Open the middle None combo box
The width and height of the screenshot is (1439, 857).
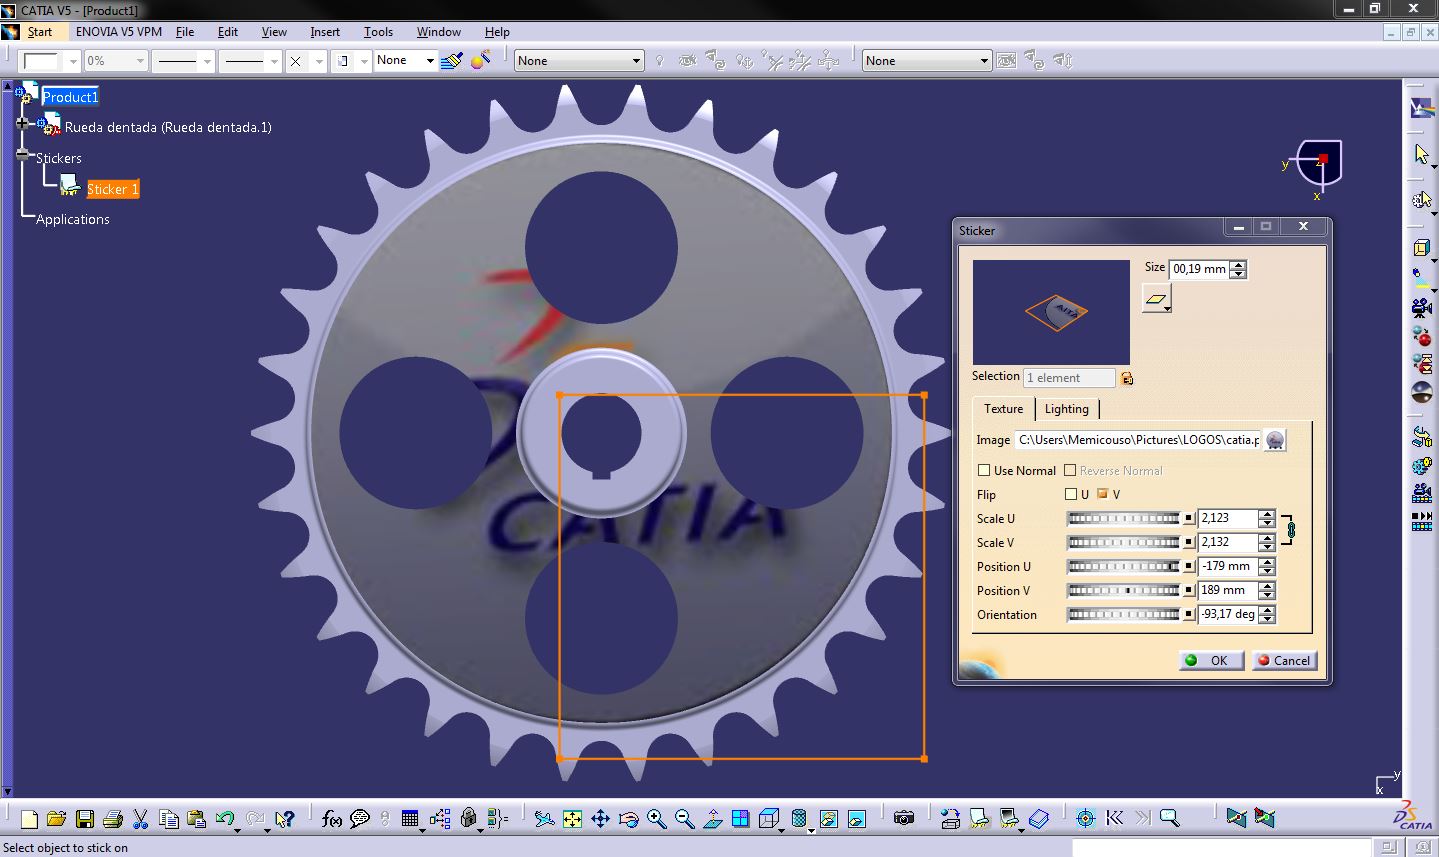[x=579, y=61]
